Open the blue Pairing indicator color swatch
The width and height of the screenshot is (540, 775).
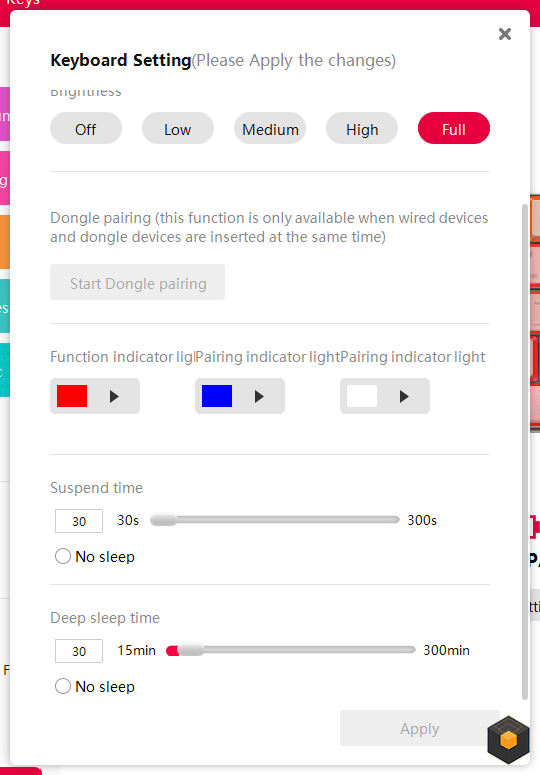[x=217, y=396]
